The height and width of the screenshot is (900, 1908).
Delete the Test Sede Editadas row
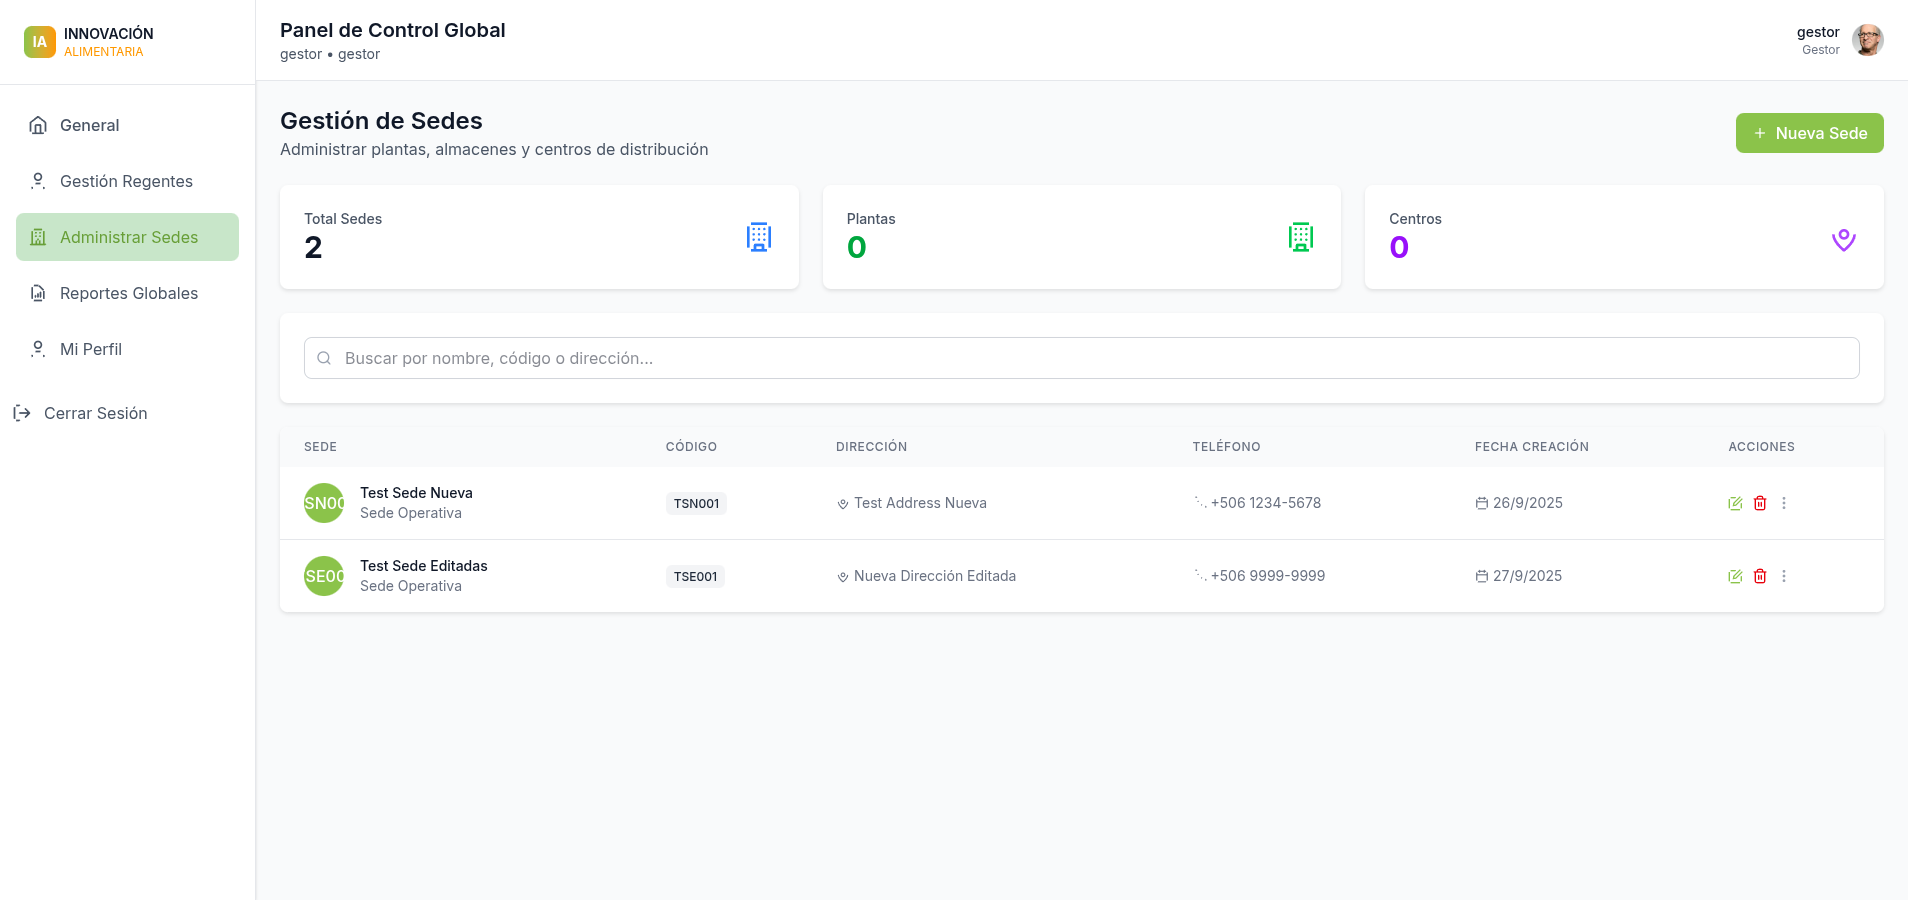click(x=1760, y=576)
